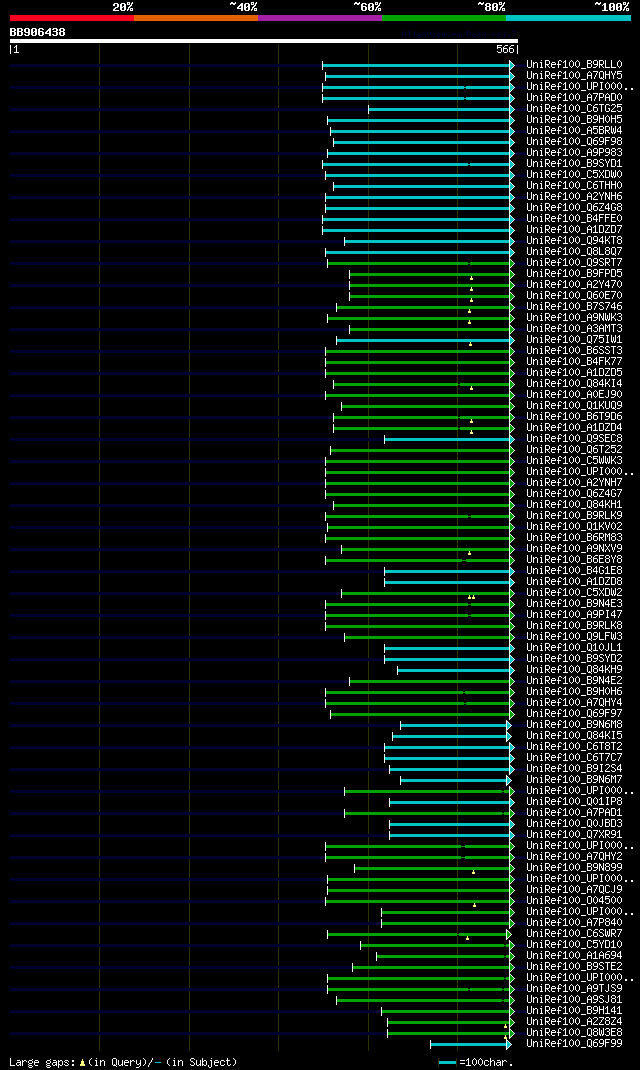Click label UniRef100_Q75IW1

tap(574, 340)
